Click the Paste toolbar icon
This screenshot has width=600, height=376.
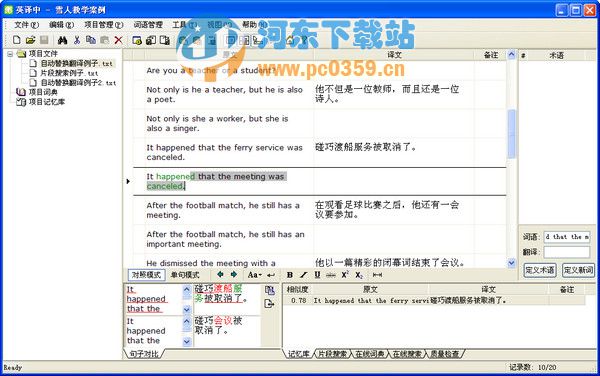(104, 40)
